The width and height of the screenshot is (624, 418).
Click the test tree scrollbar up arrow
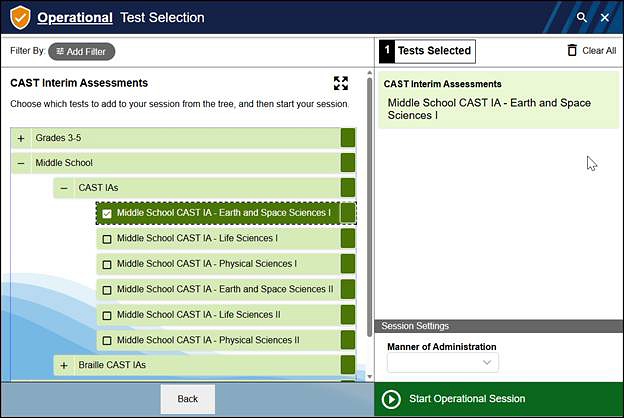point(370,73)
